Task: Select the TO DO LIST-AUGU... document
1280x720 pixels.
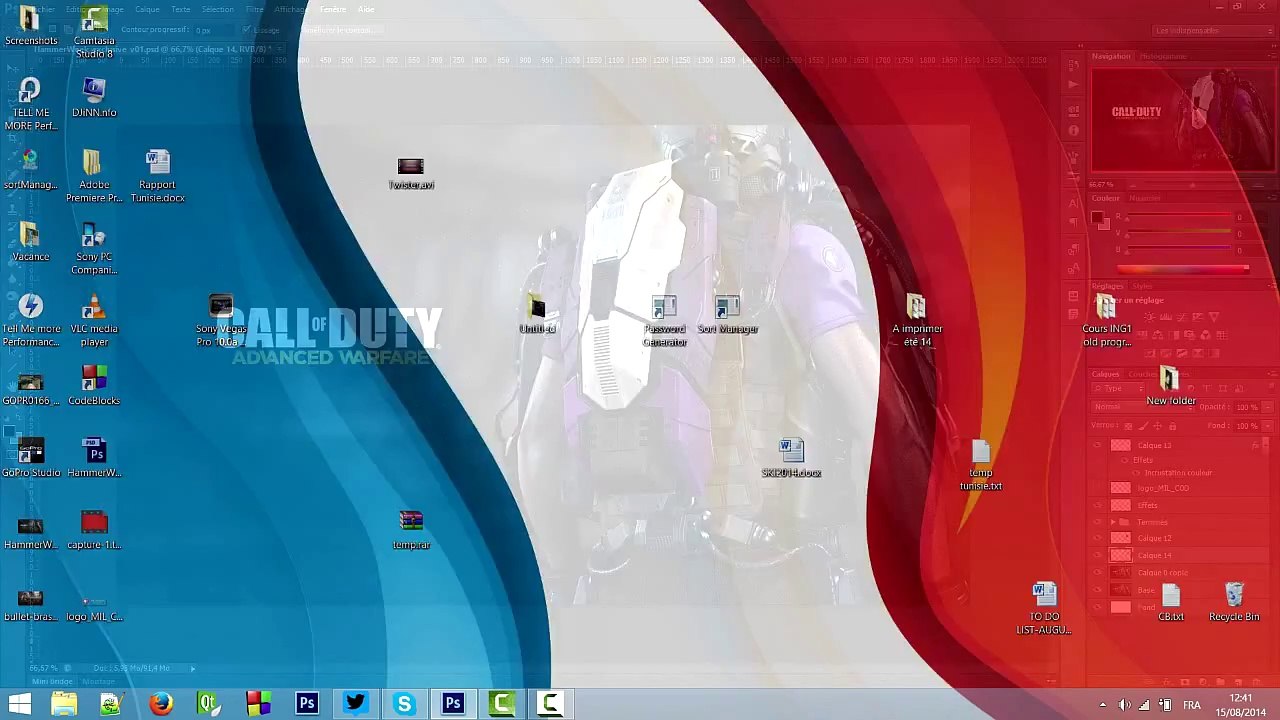Action: [1044, 609]
